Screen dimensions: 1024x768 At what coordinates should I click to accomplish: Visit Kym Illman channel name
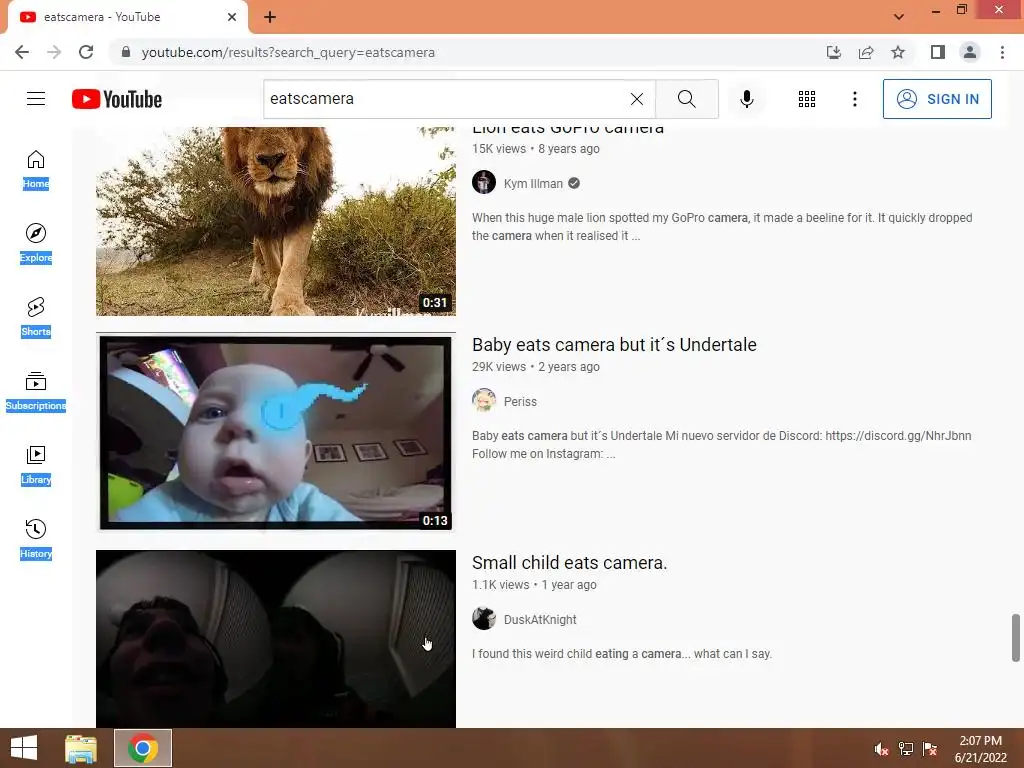(x=533, y=184)
